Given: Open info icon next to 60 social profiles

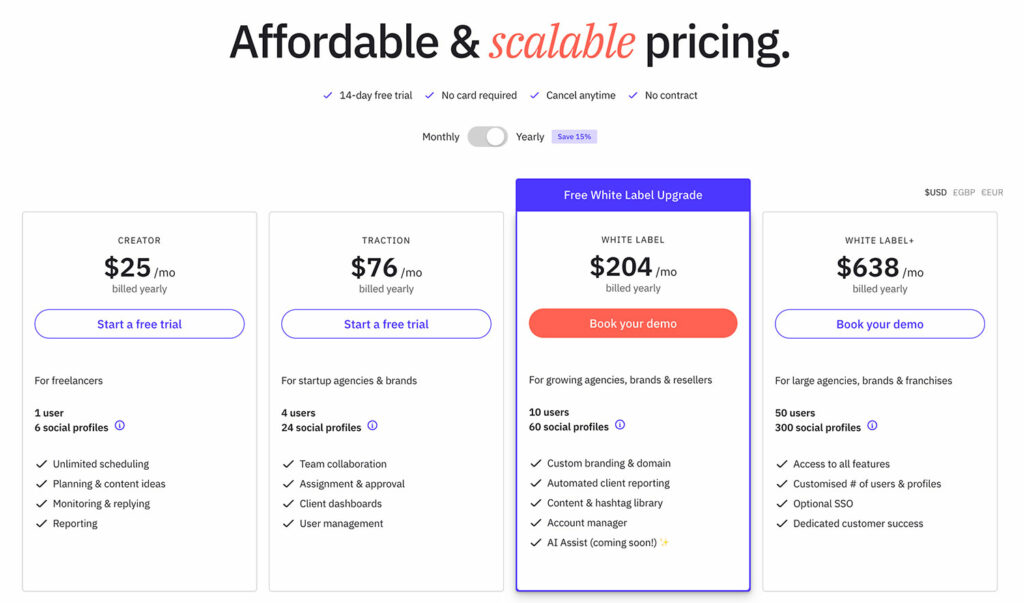Looking at the screenshot, I should pos(620,425).
